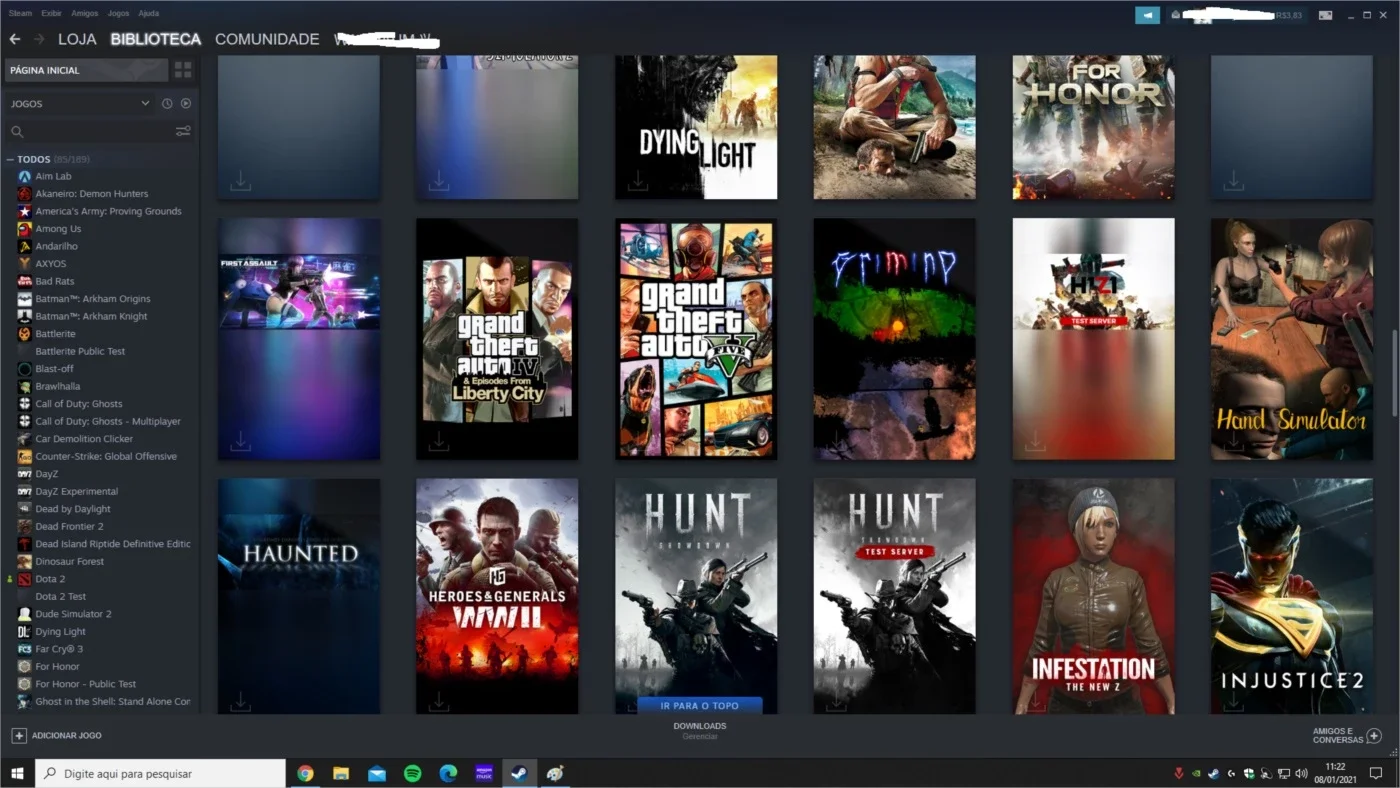Click download icon on Heroes & Generals cover

pyautogui.click(x=438, y=702)
